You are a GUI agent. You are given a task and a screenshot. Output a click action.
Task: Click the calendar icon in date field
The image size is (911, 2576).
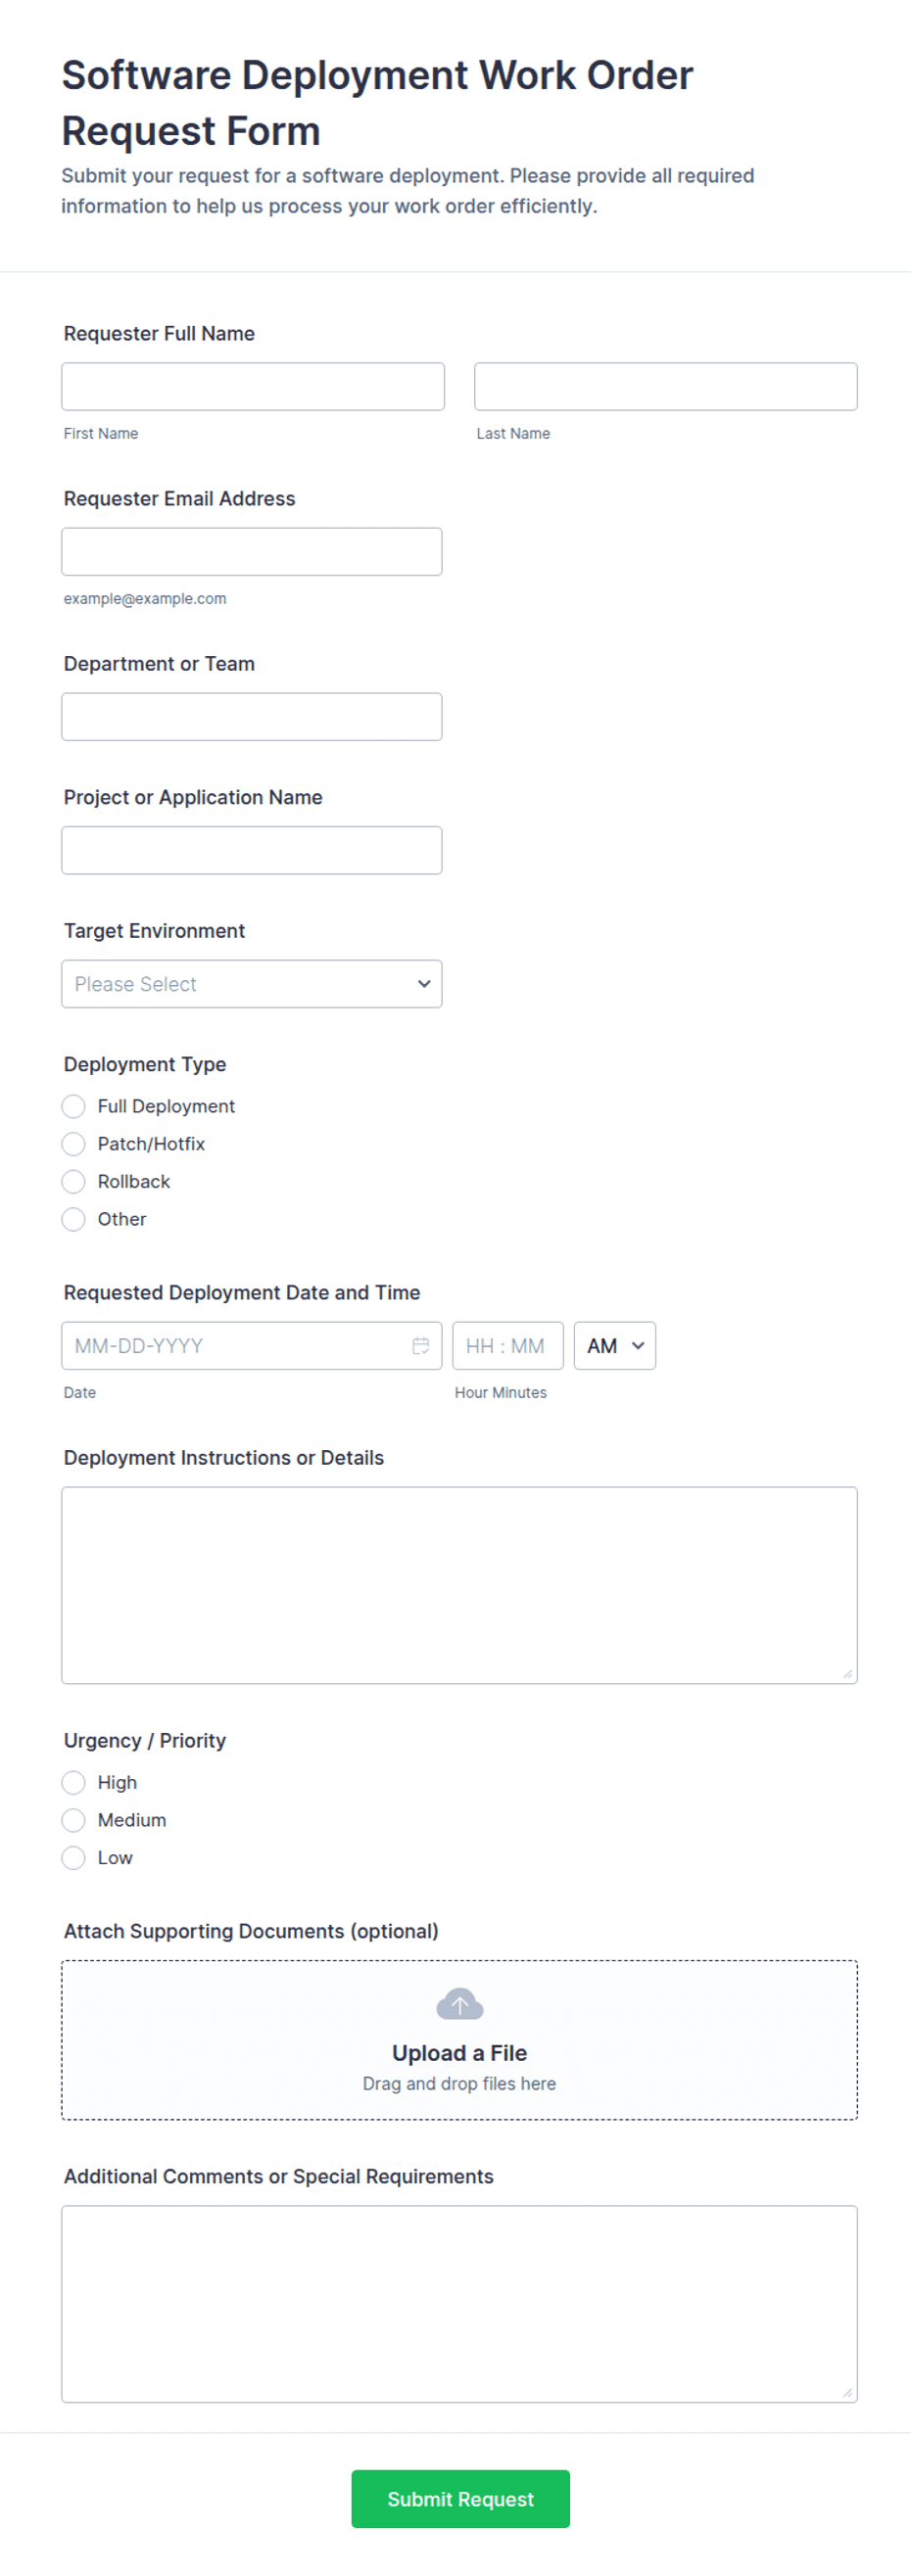[x=420, y=1346]
